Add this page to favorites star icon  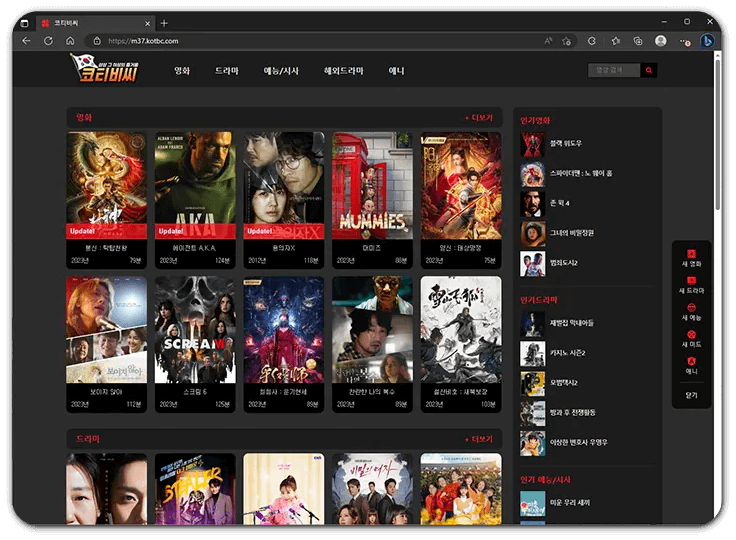click(x=567, y=41)
